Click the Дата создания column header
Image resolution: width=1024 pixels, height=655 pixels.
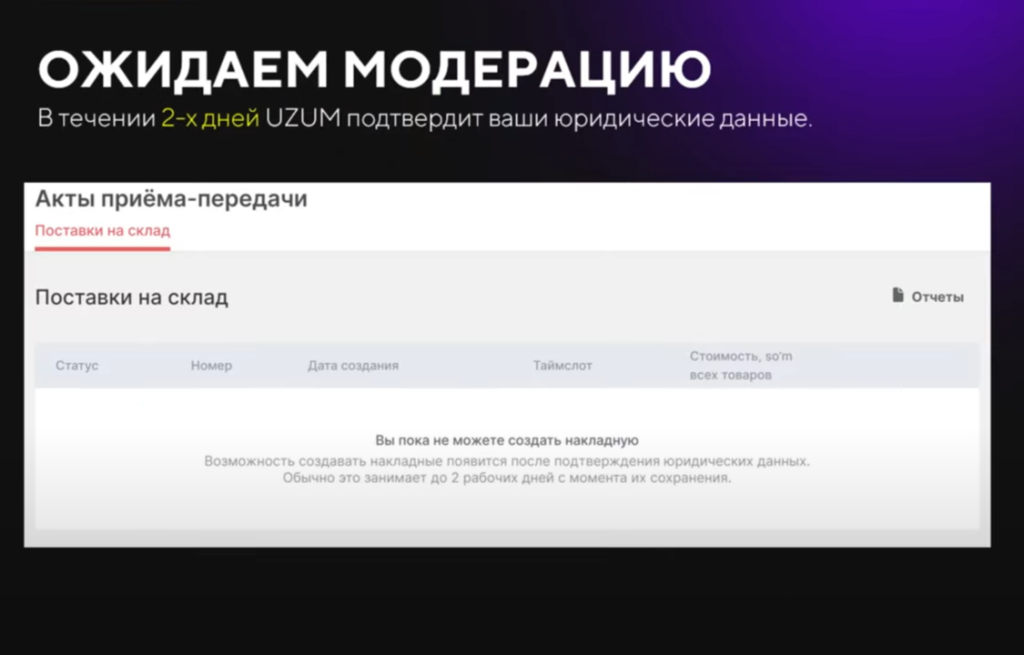pyautogui.click(x=353, y=366)
